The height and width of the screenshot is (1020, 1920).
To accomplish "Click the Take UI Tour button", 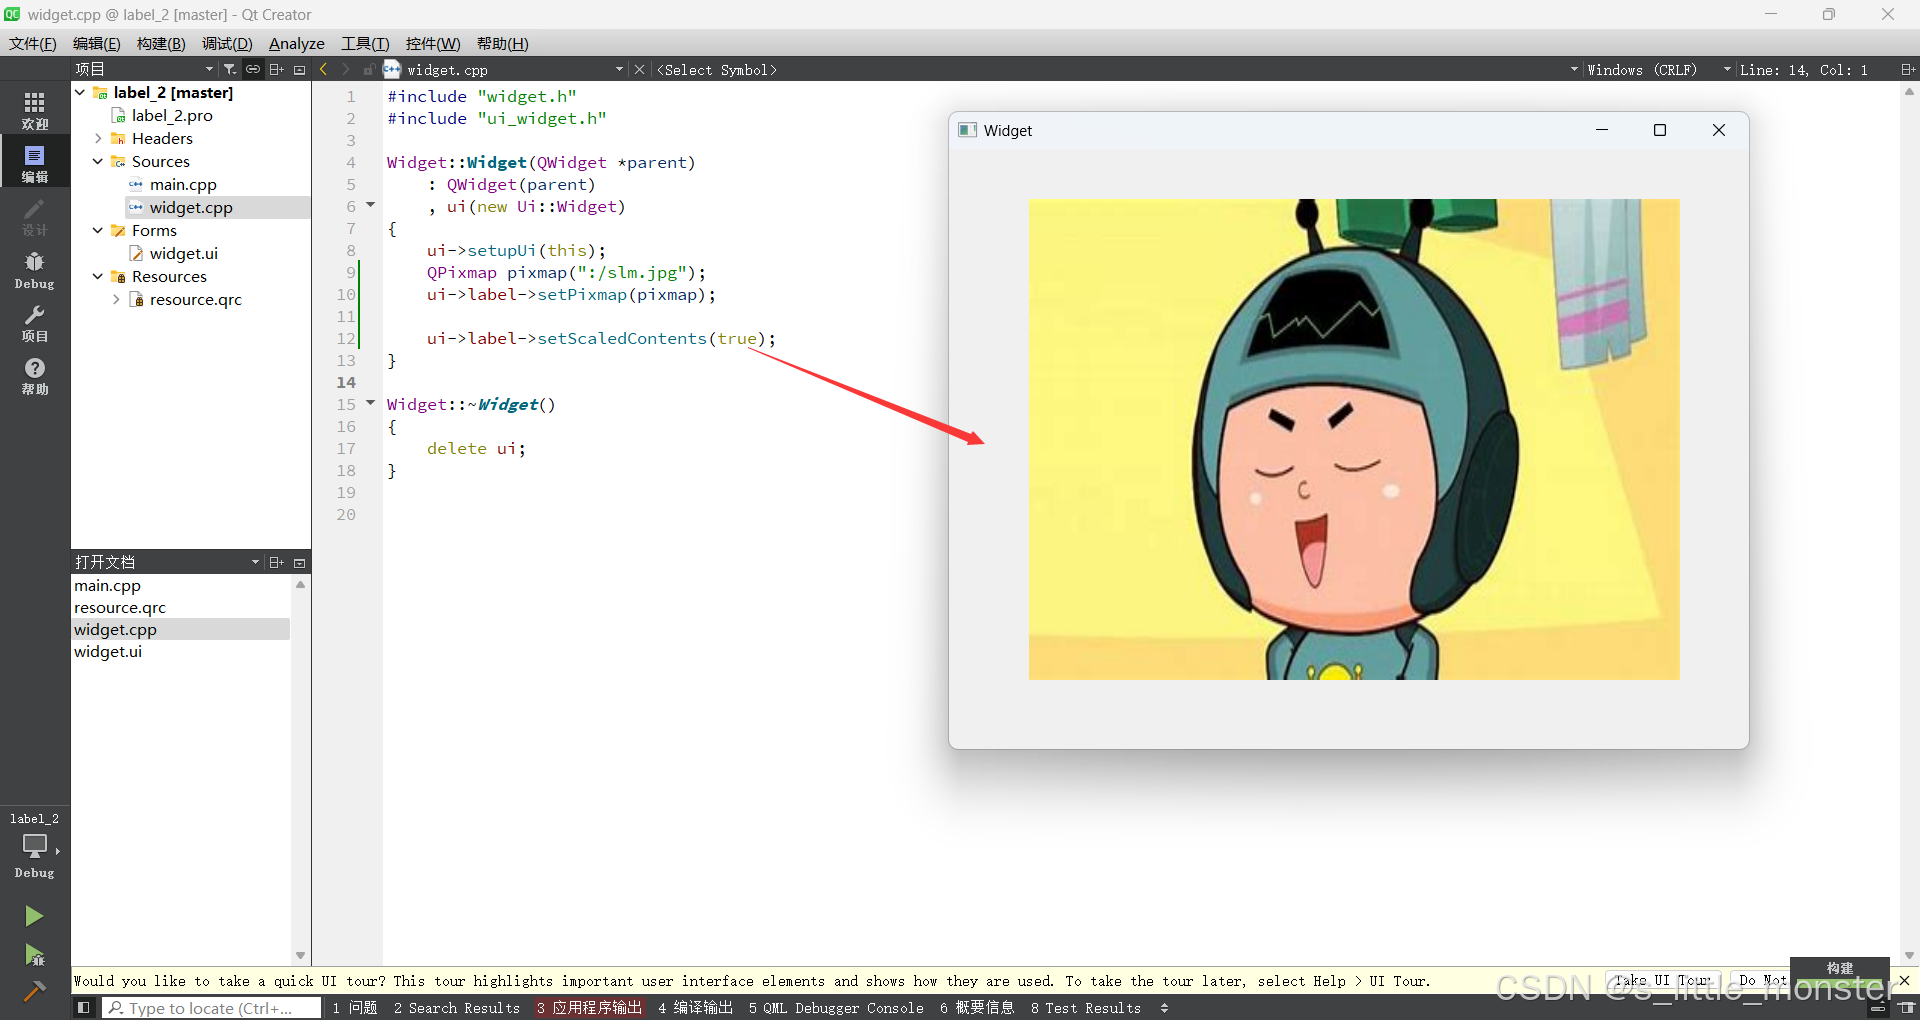I will coord(1662,980).
